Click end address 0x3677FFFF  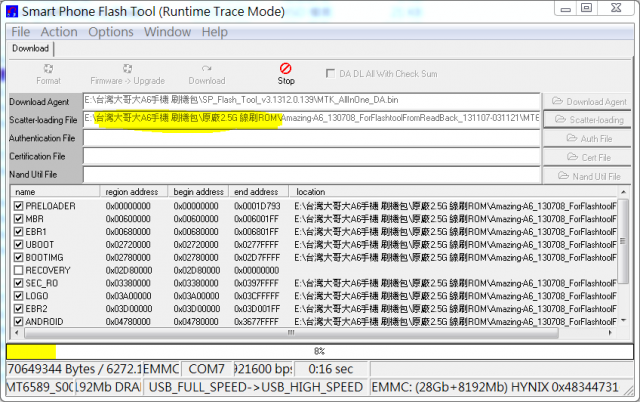pos(256,322)
